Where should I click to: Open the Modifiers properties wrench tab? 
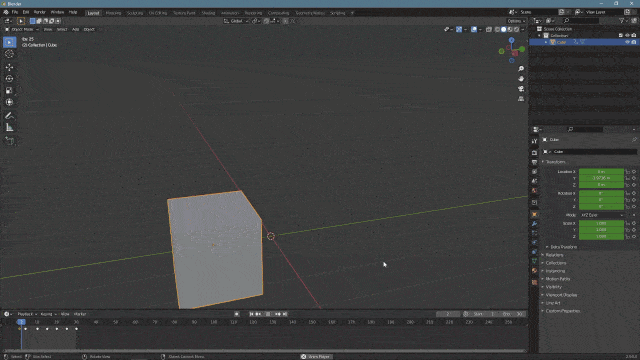point(534,224)
